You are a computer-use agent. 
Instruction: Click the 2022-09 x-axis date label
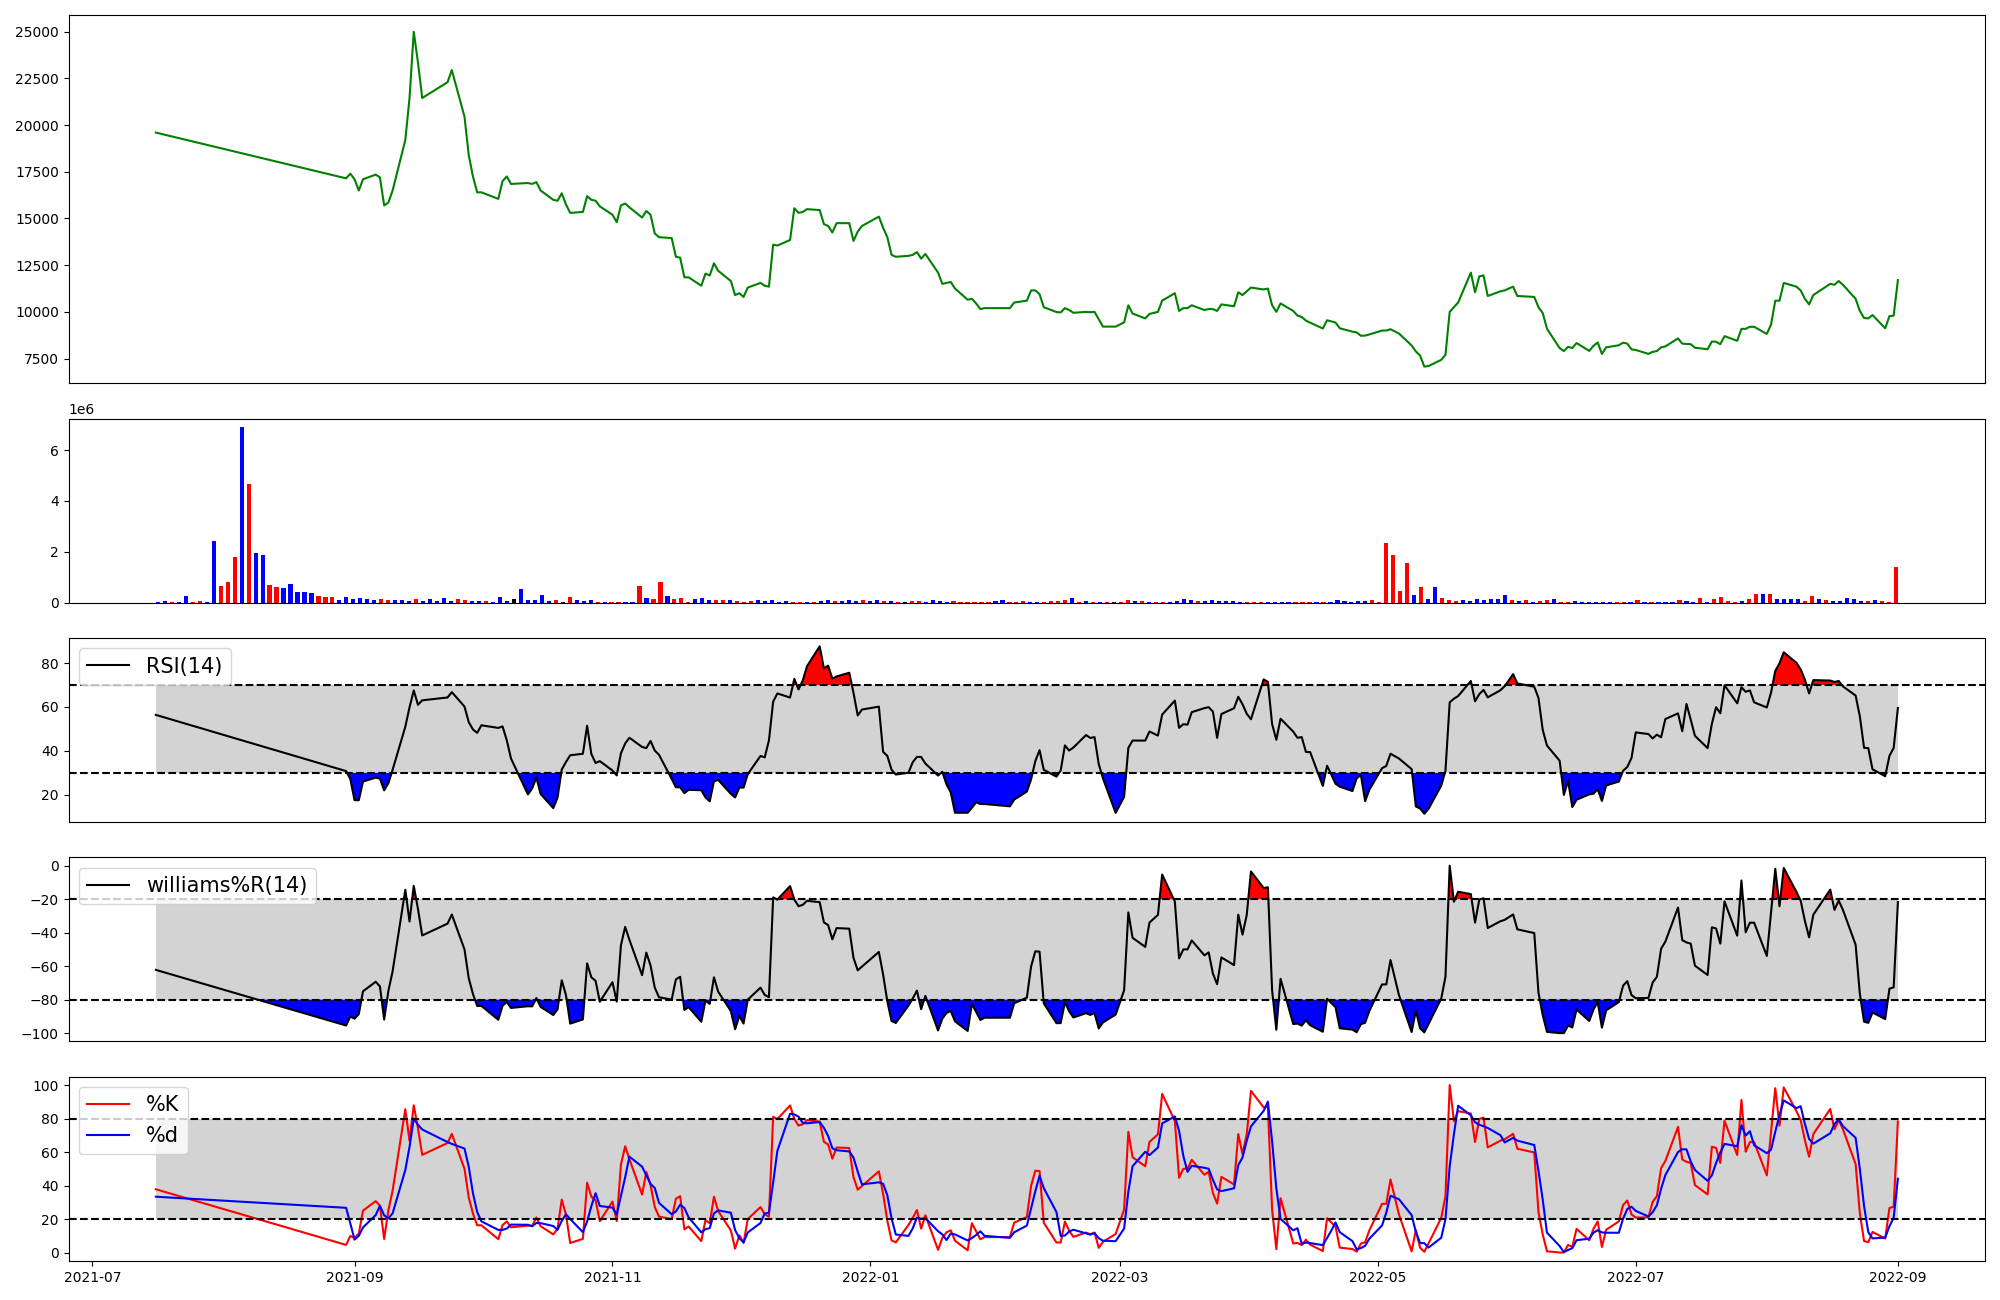1899,1276
